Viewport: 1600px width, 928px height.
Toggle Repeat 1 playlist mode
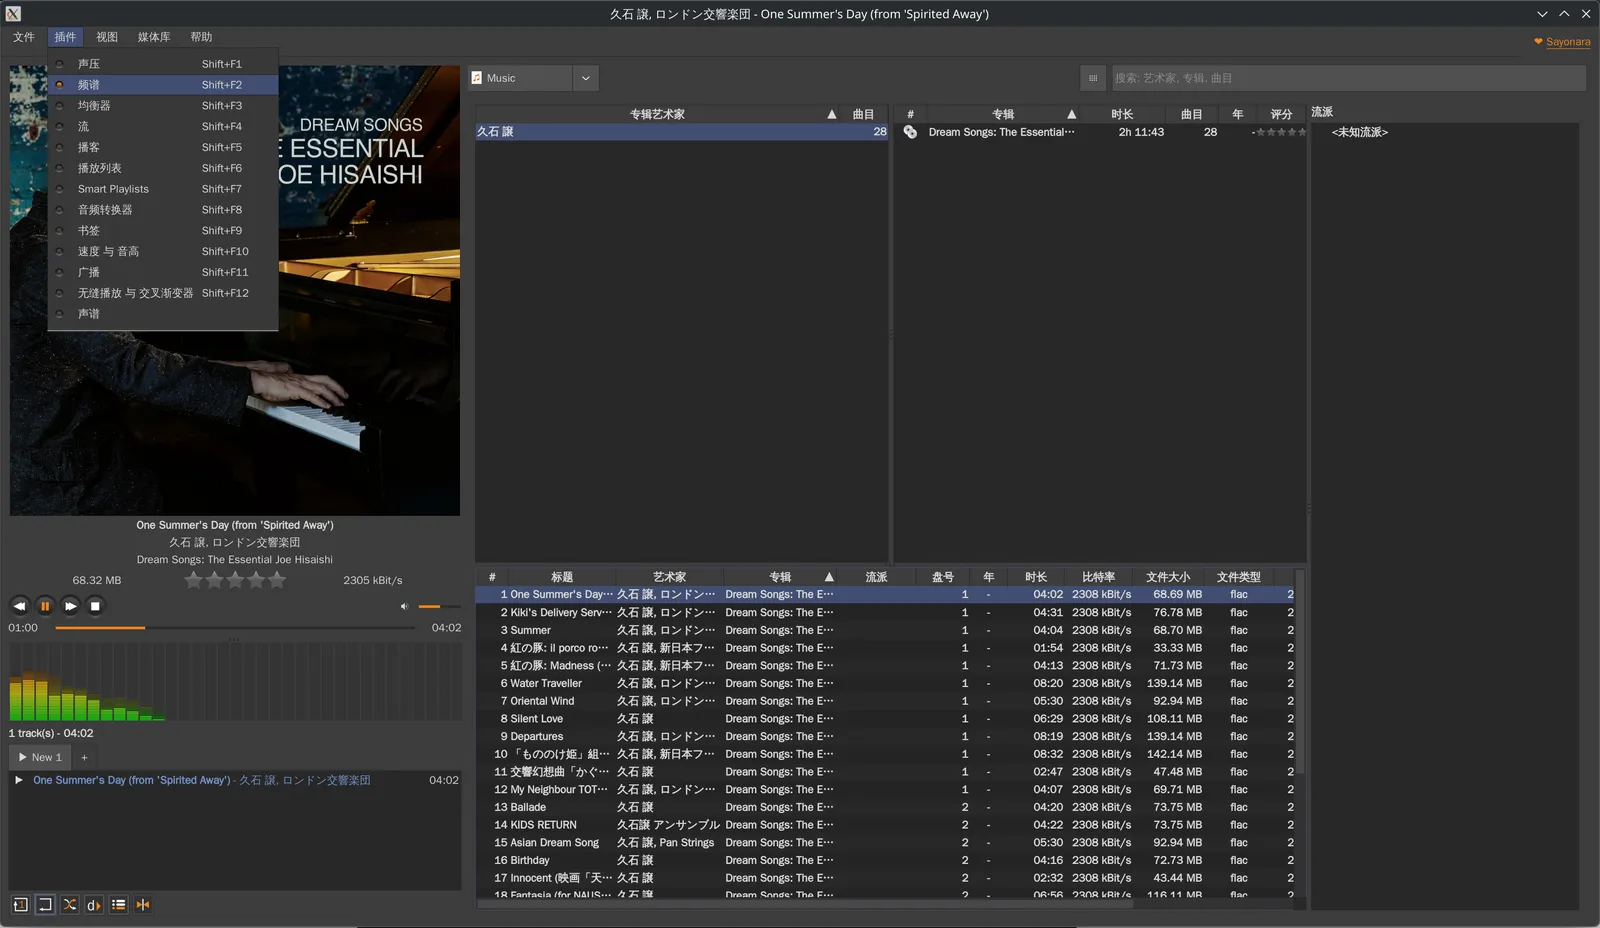point(20,905)
